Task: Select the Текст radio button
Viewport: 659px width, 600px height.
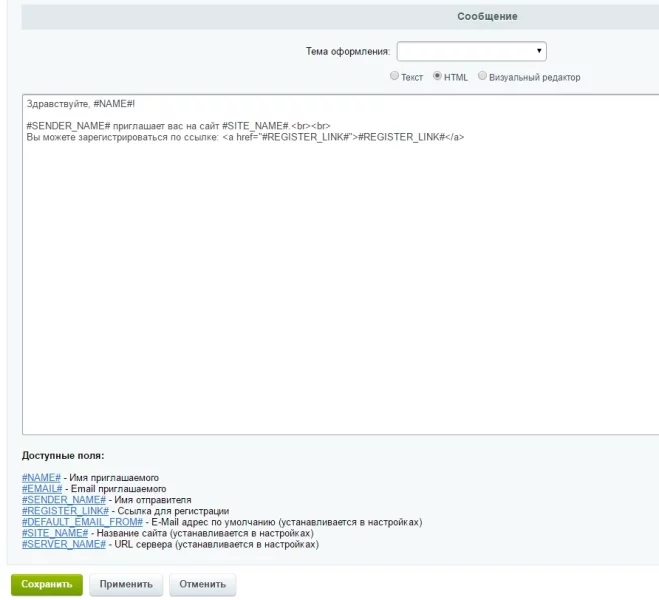Action: (394, 77)
